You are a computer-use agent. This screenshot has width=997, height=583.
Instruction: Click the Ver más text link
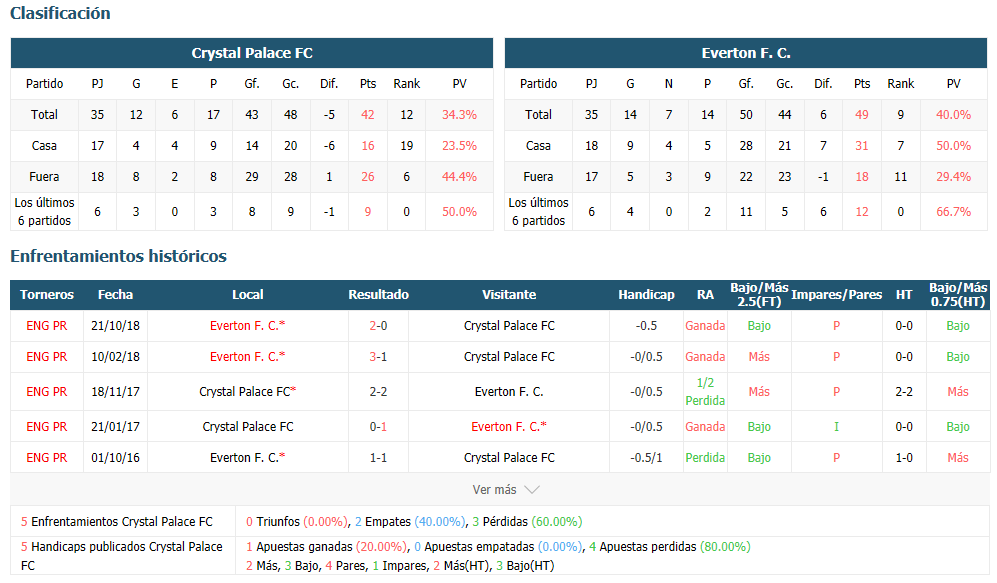coord(494,490)
